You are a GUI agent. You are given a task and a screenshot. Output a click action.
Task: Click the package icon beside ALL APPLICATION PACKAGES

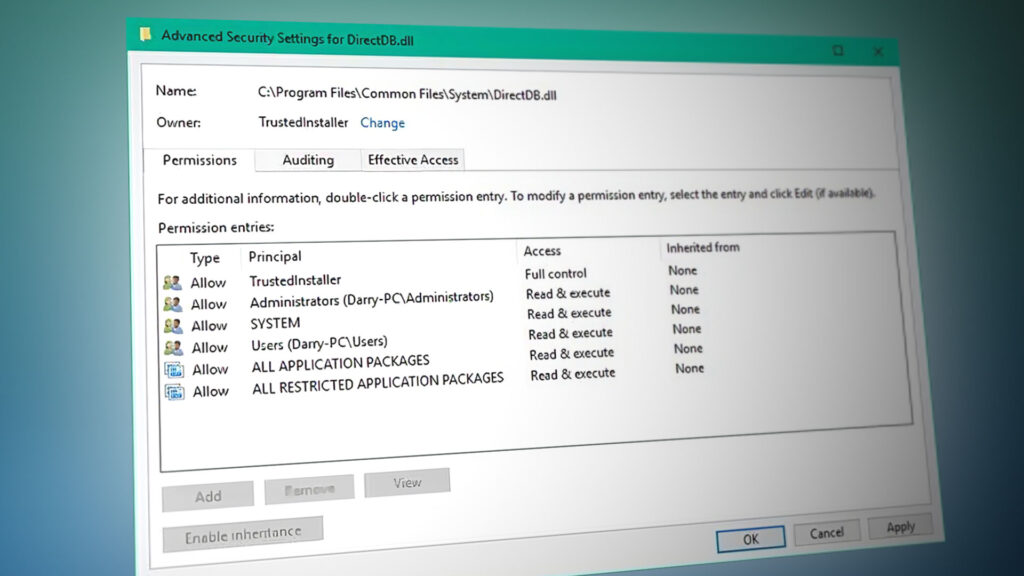pyautogui.click(x=172, y=369)
